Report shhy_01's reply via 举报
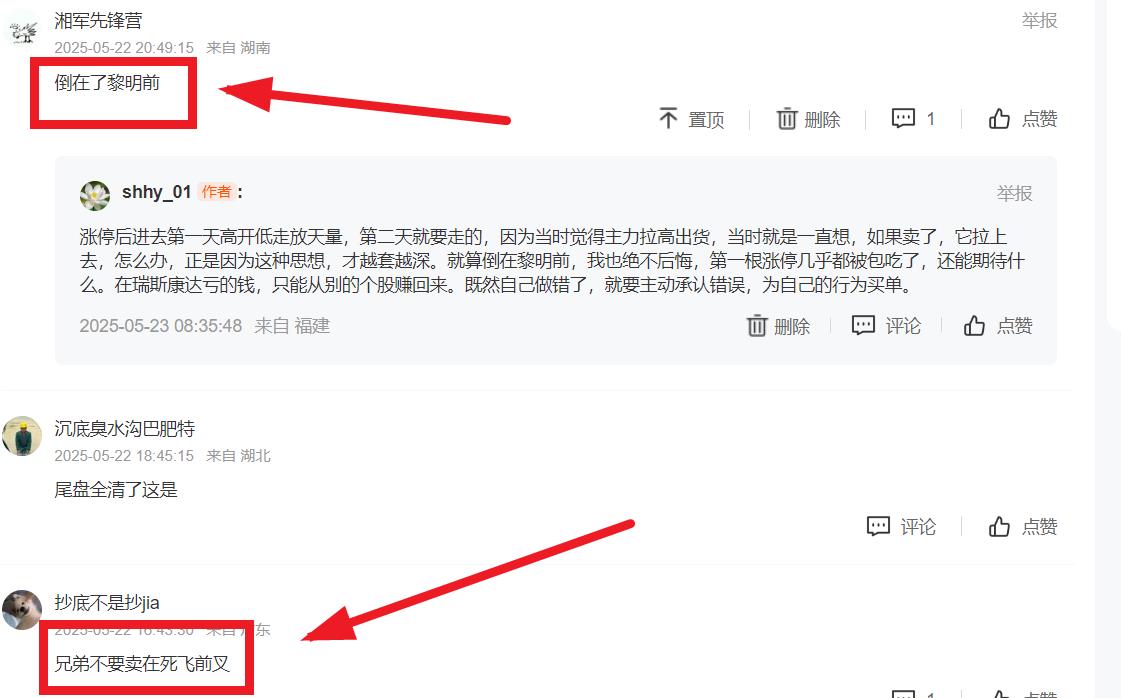This screenshot has height=698, width=1121. [x=1014, y=193]
